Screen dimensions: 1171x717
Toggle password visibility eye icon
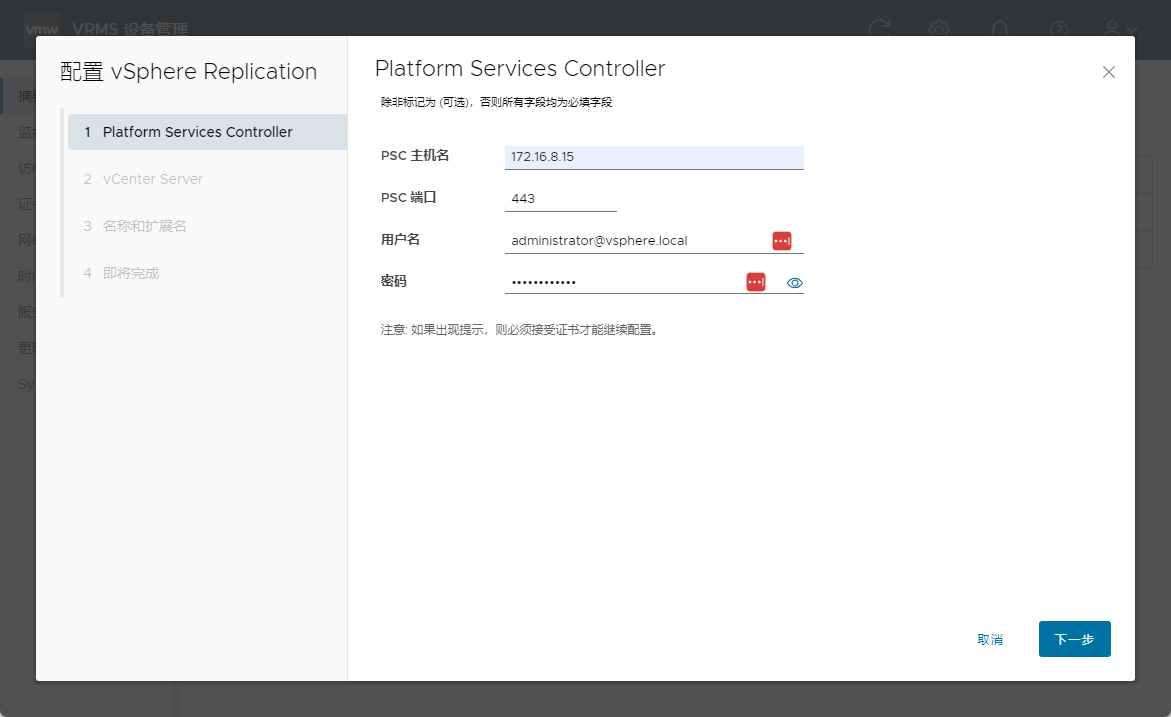[x=795, y=283]
